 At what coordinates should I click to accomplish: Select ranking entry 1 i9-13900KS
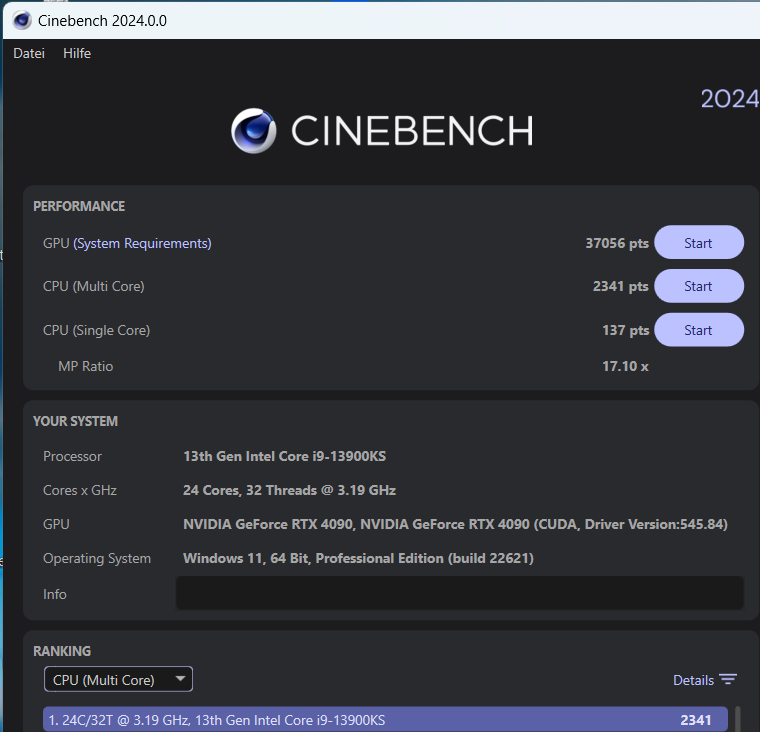[385, 719]
